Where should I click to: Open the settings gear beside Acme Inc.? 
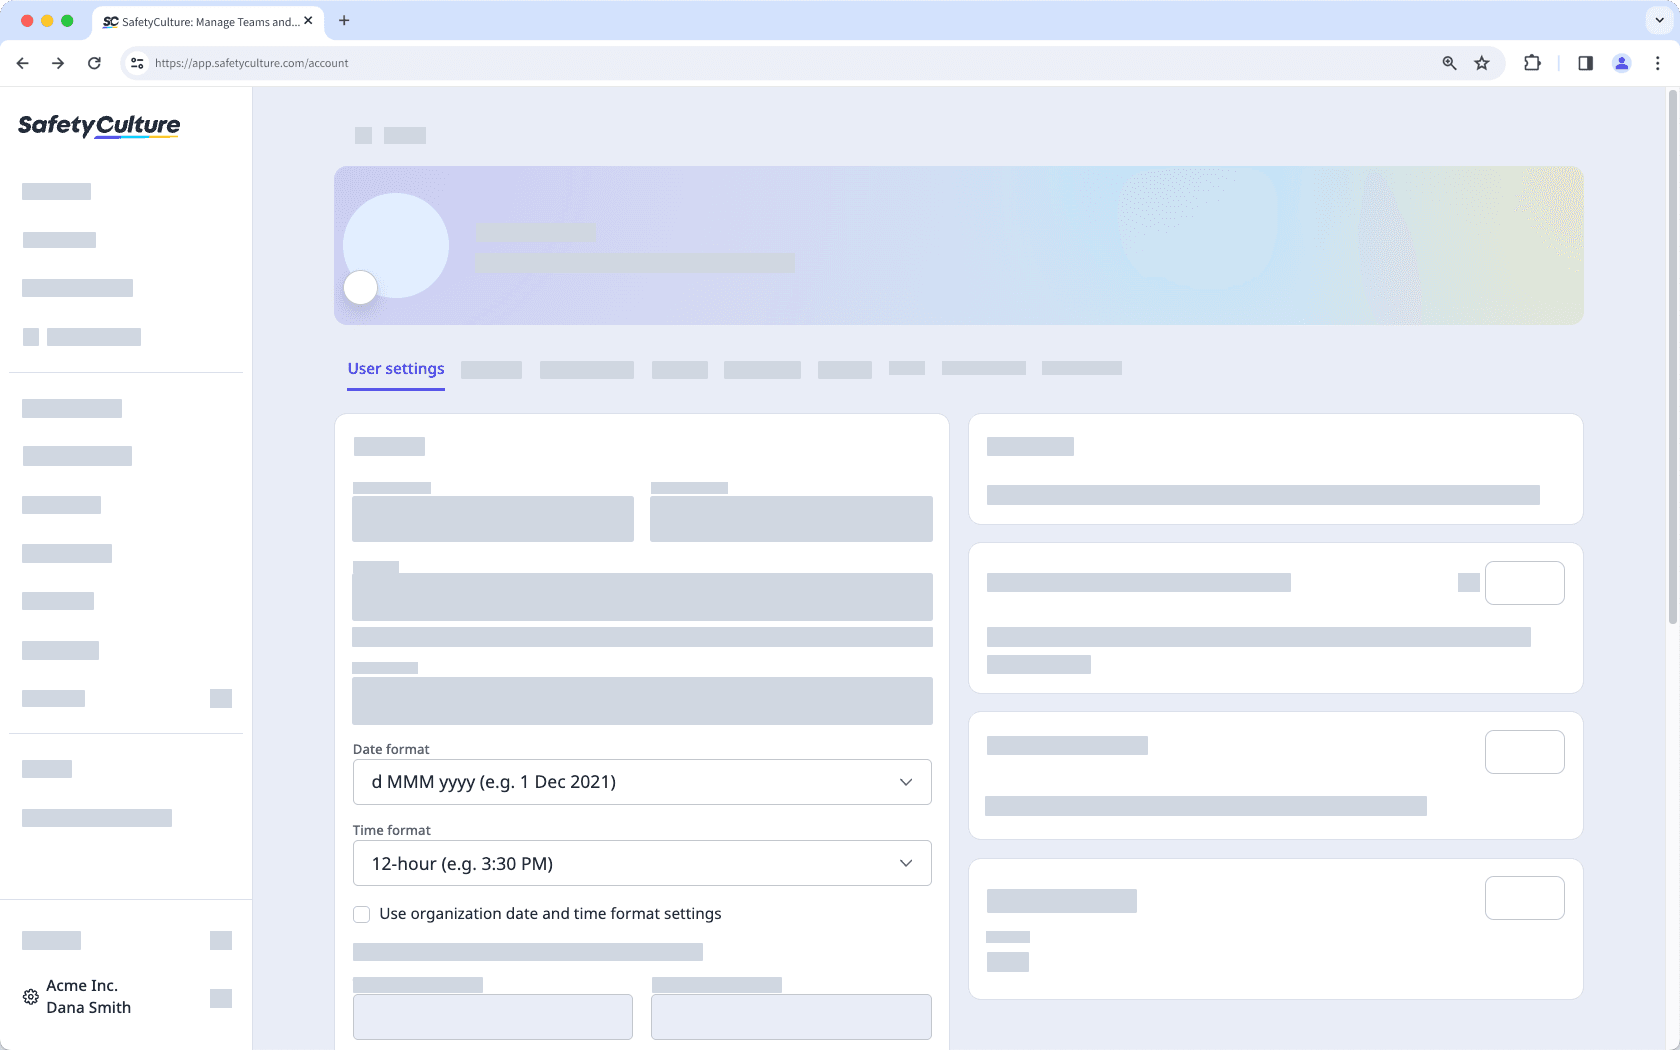click(29, 996)
